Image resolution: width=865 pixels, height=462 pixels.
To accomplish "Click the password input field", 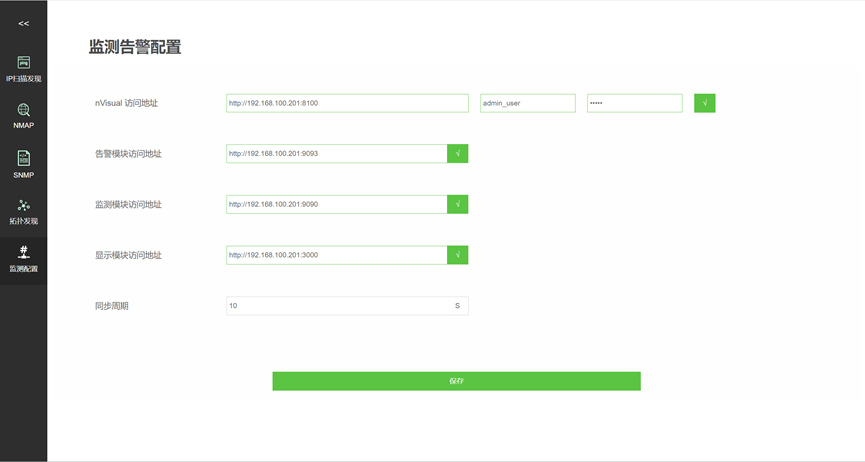I will pos(634,103).
